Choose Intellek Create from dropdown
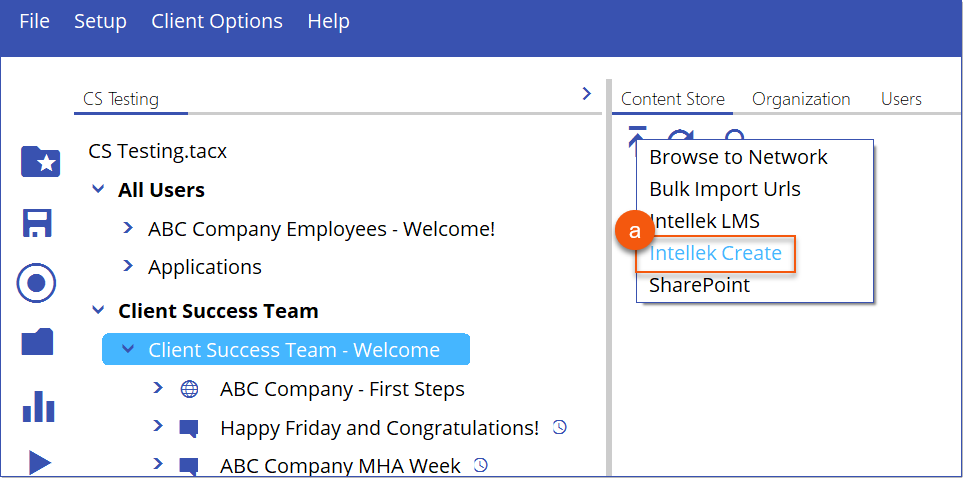 [x=716, y=253]
